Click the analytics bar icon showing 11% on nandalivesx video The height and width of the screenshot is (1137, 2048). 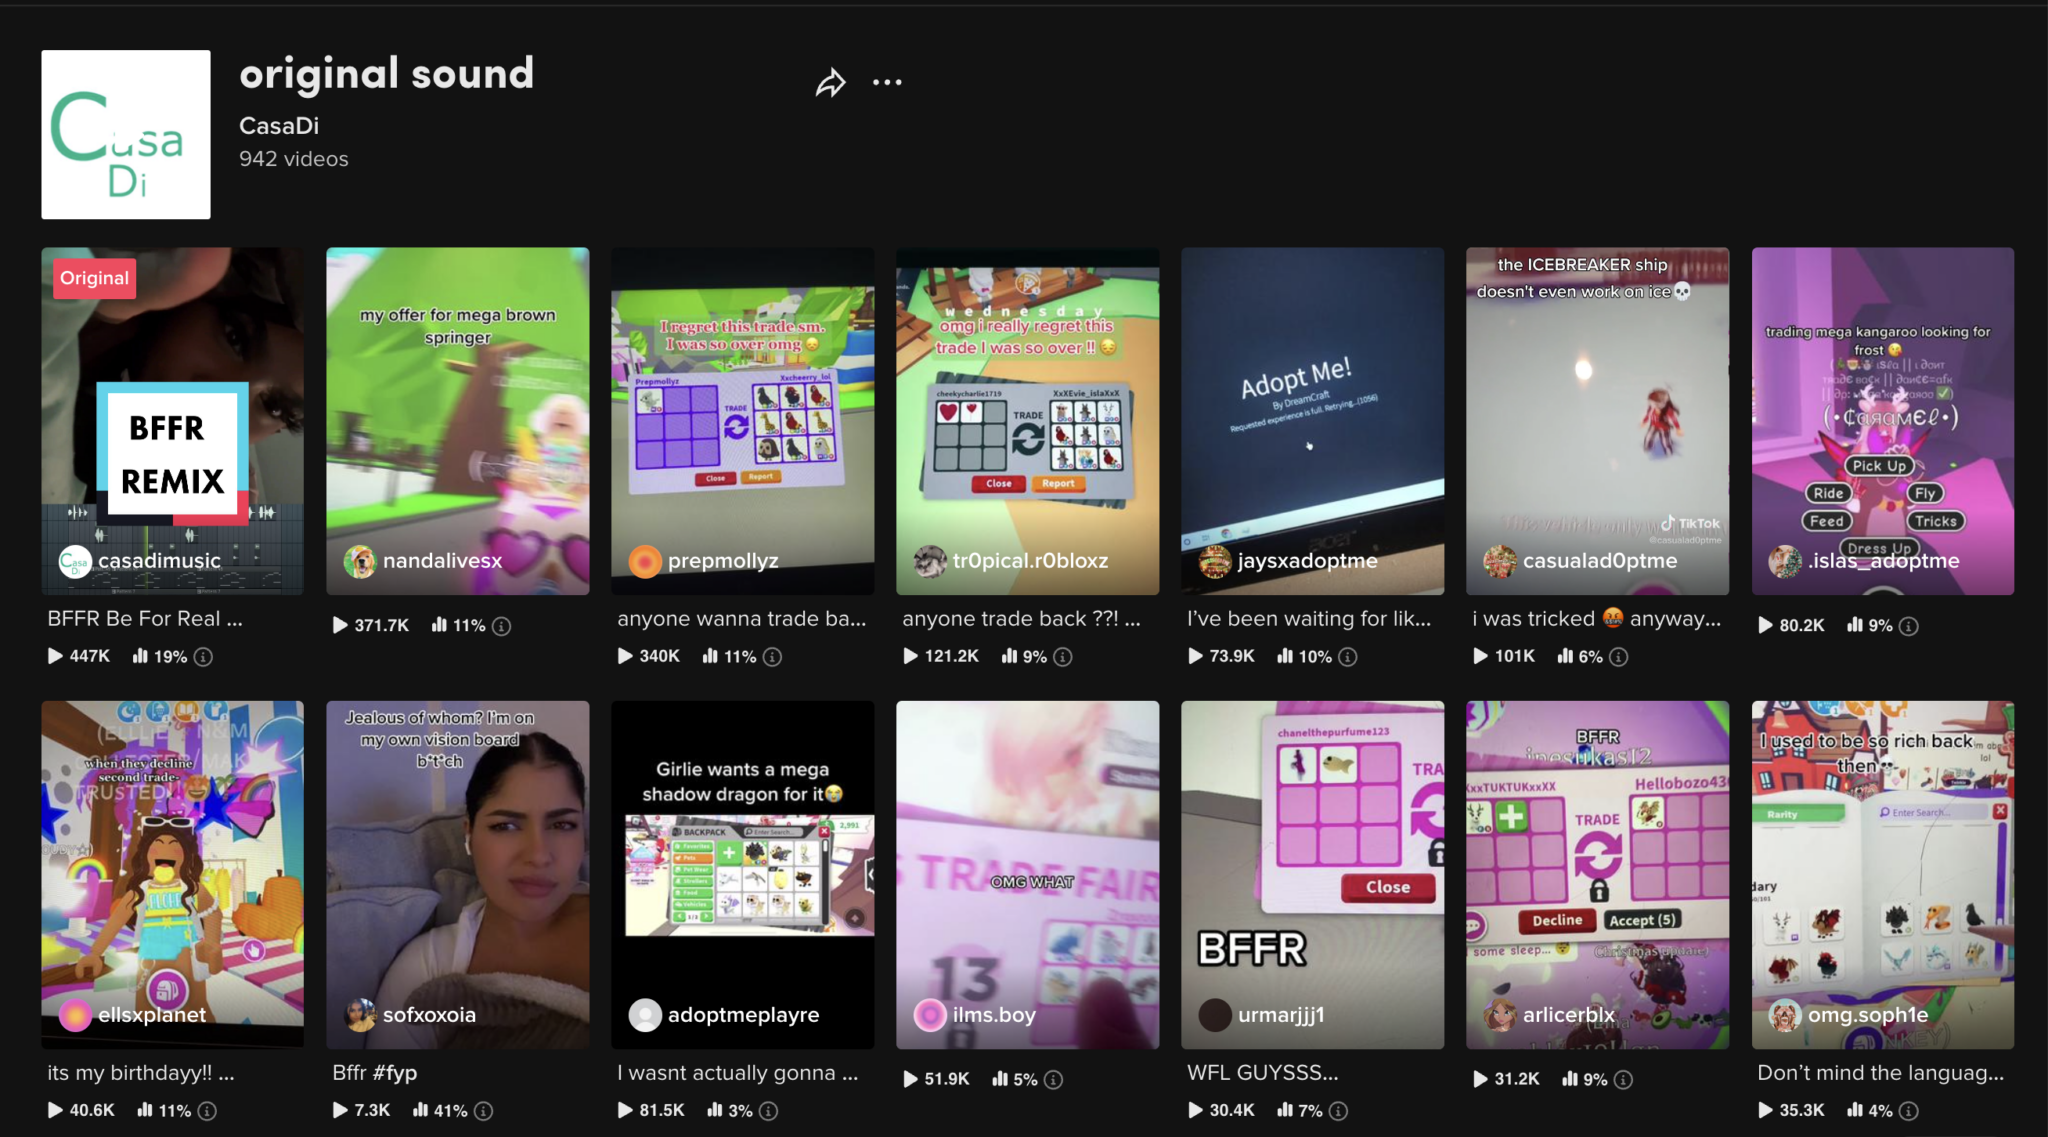(x=441, y=625)
